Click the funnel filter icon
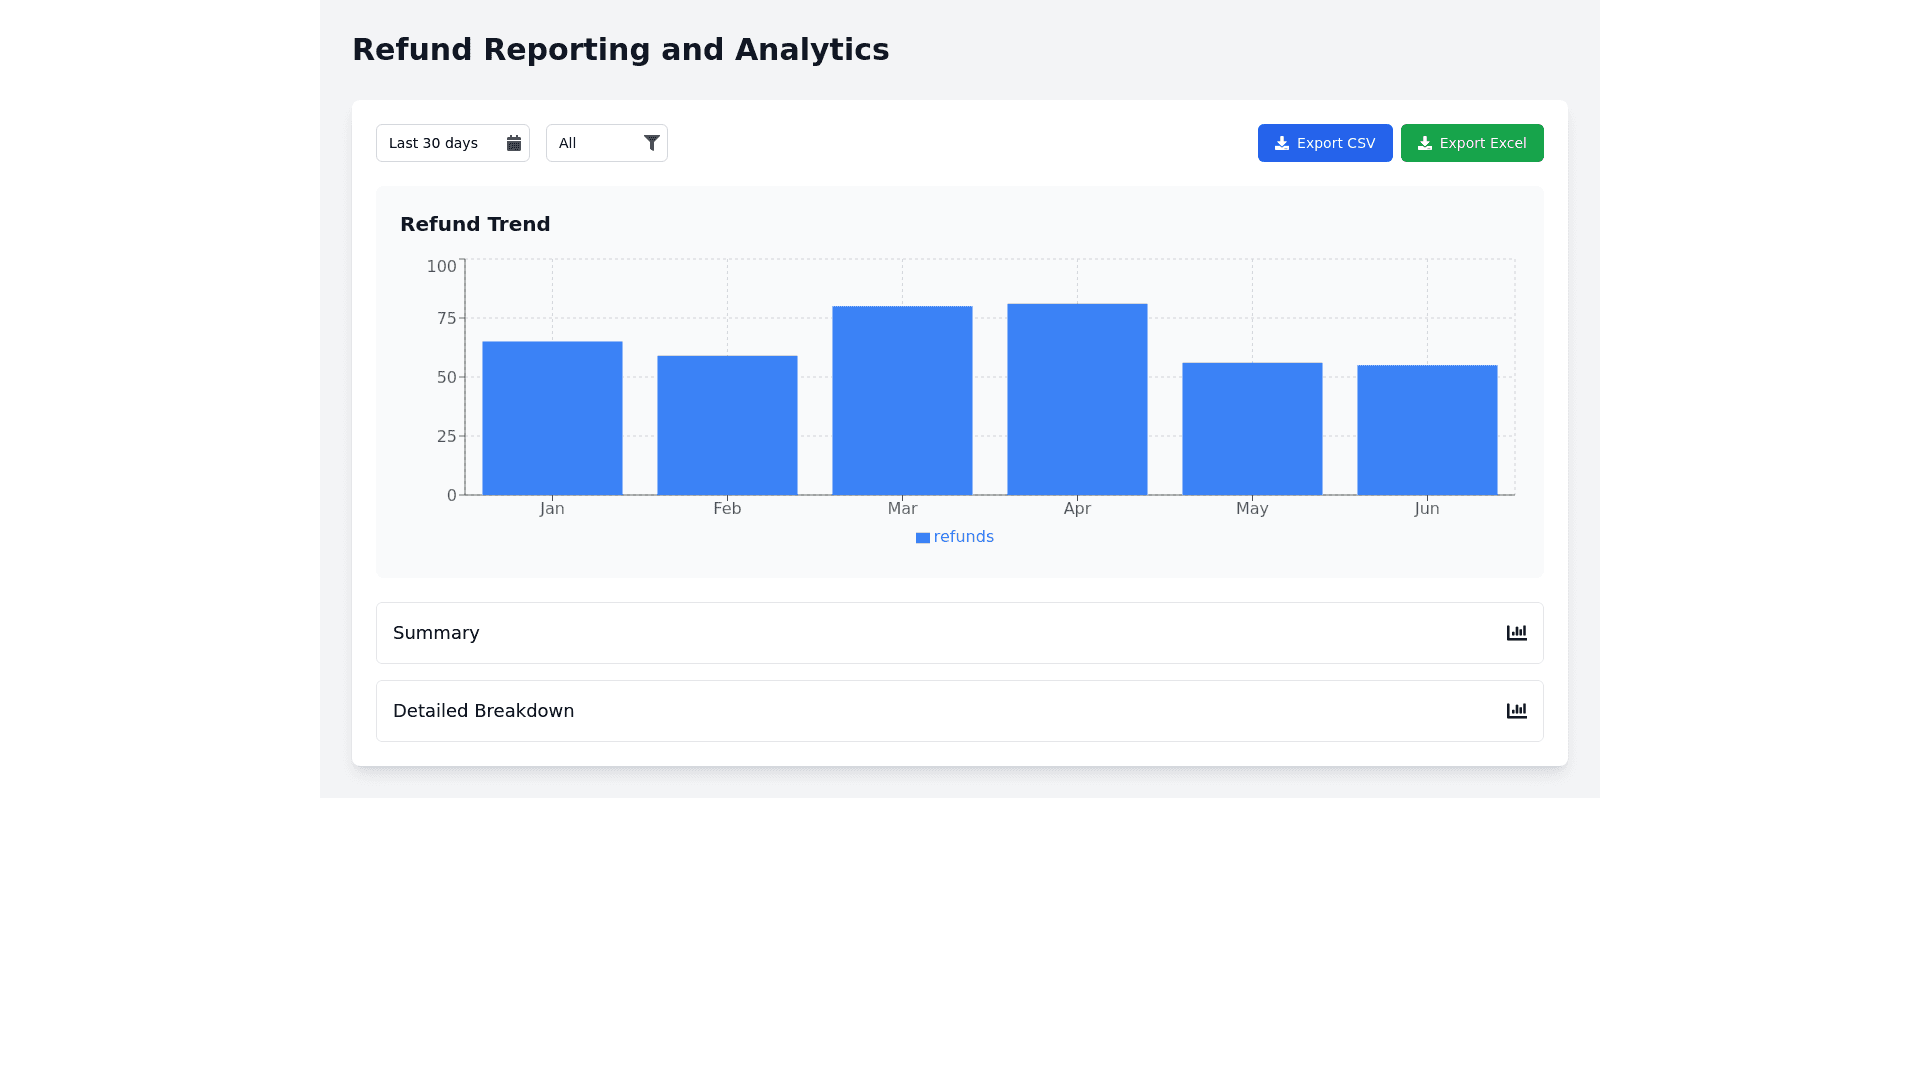 (x=652, y=143)
